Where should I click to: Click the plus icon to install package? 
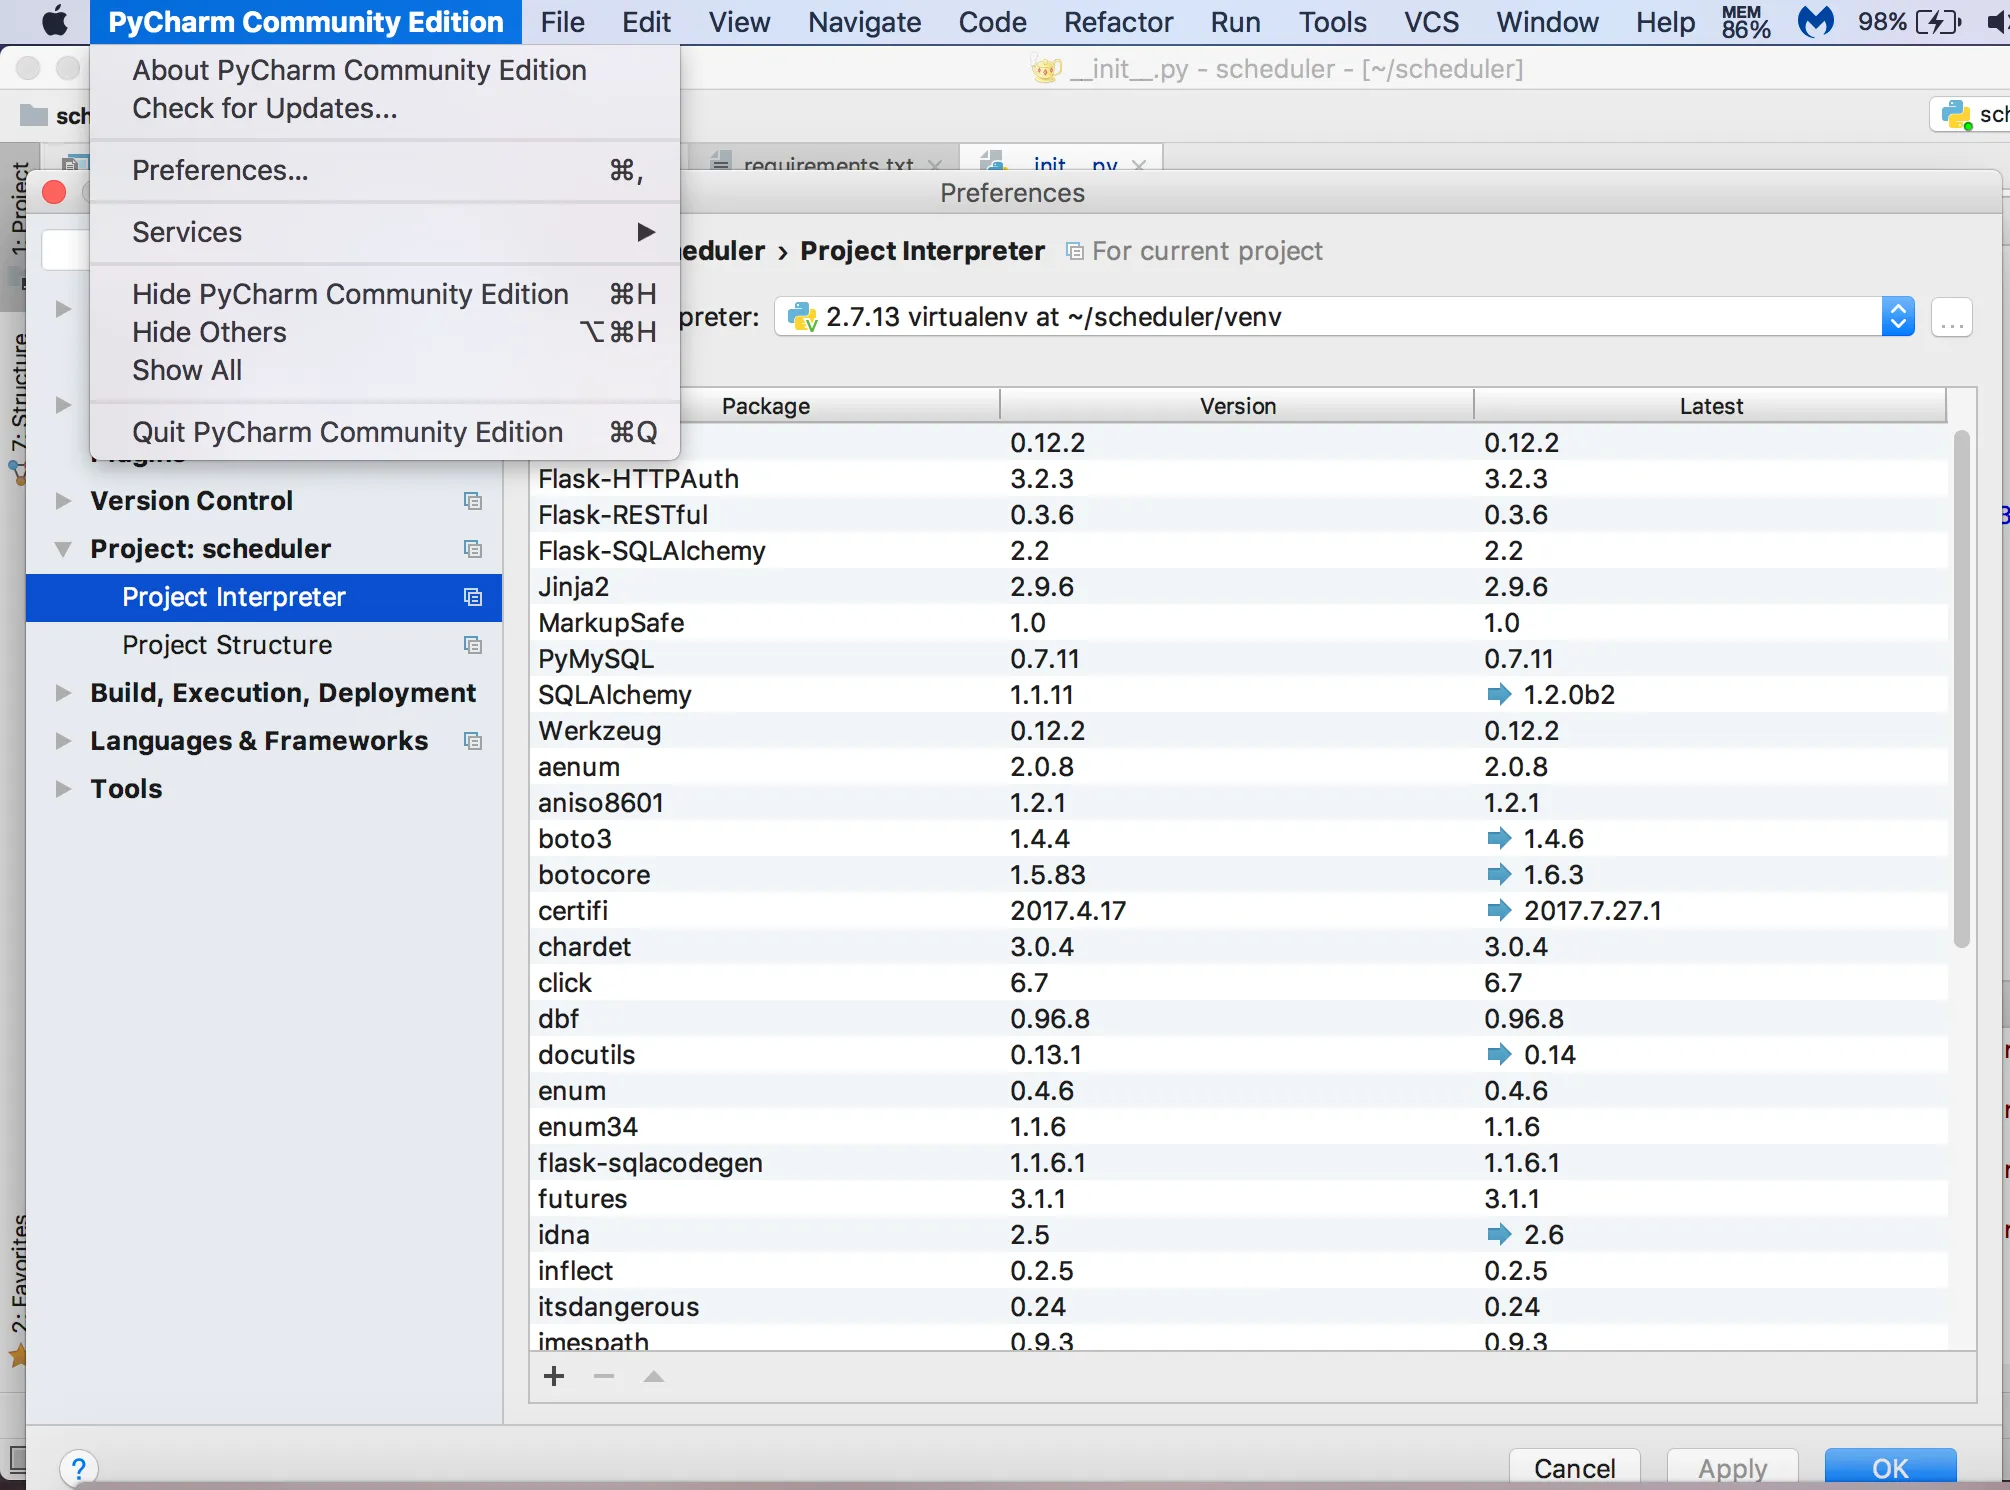(554, 1377)
